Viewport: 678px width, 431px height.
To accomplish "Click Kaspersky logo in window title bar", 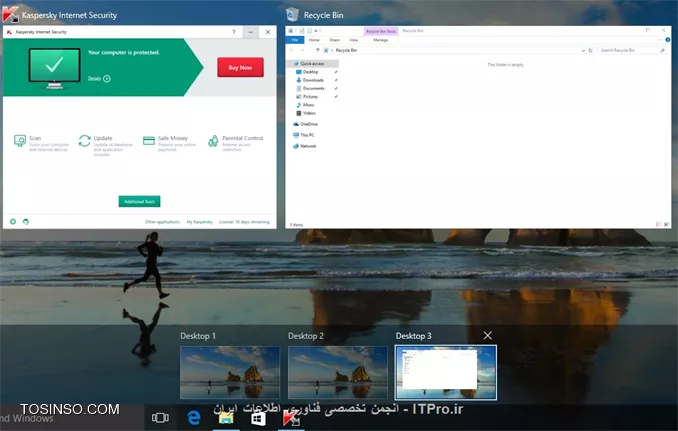I will pyautogui.click(x=9, y=32).
